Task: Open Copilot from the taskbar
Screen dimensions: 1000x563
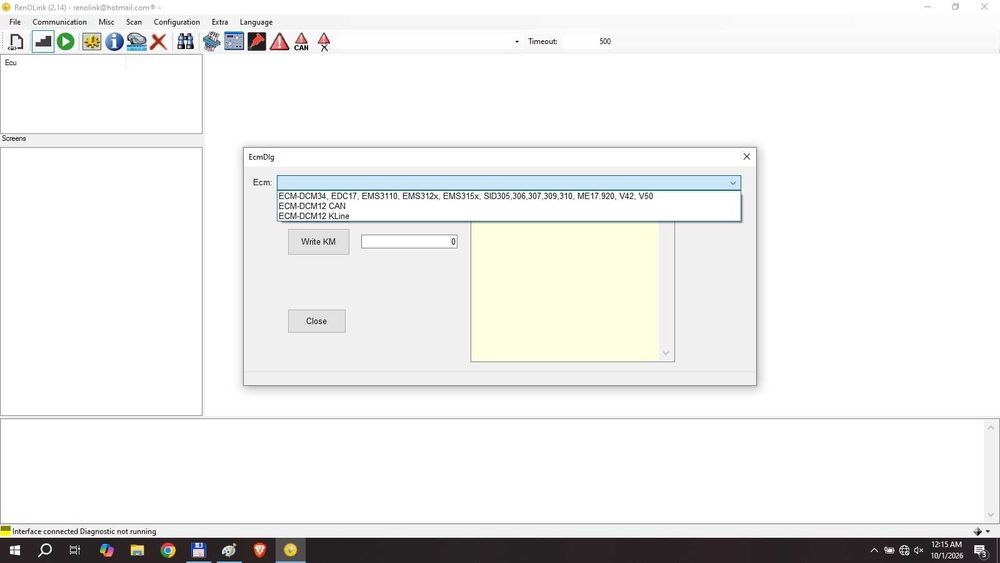Action: 106,550
